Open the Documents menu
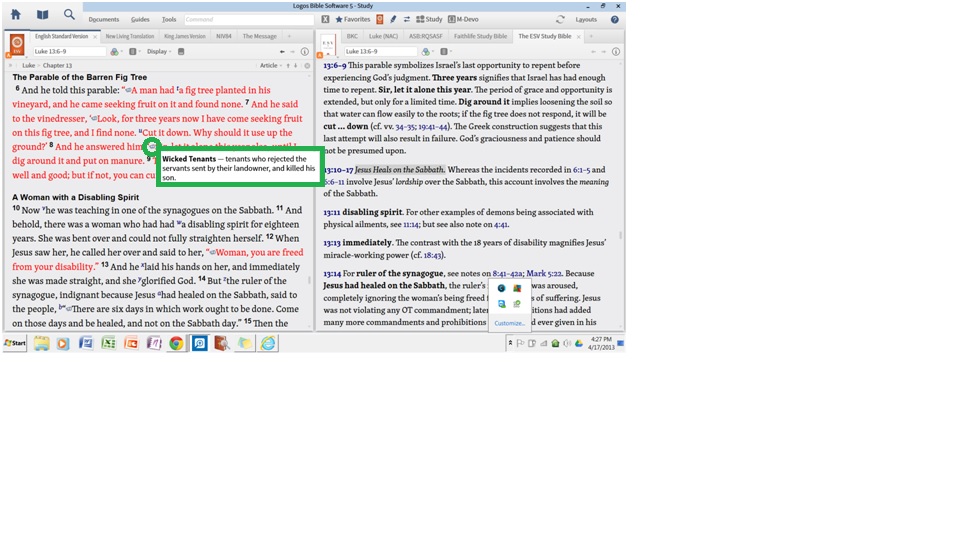The image size is (960, 540). pyautogui.click(x=104, y=20)
